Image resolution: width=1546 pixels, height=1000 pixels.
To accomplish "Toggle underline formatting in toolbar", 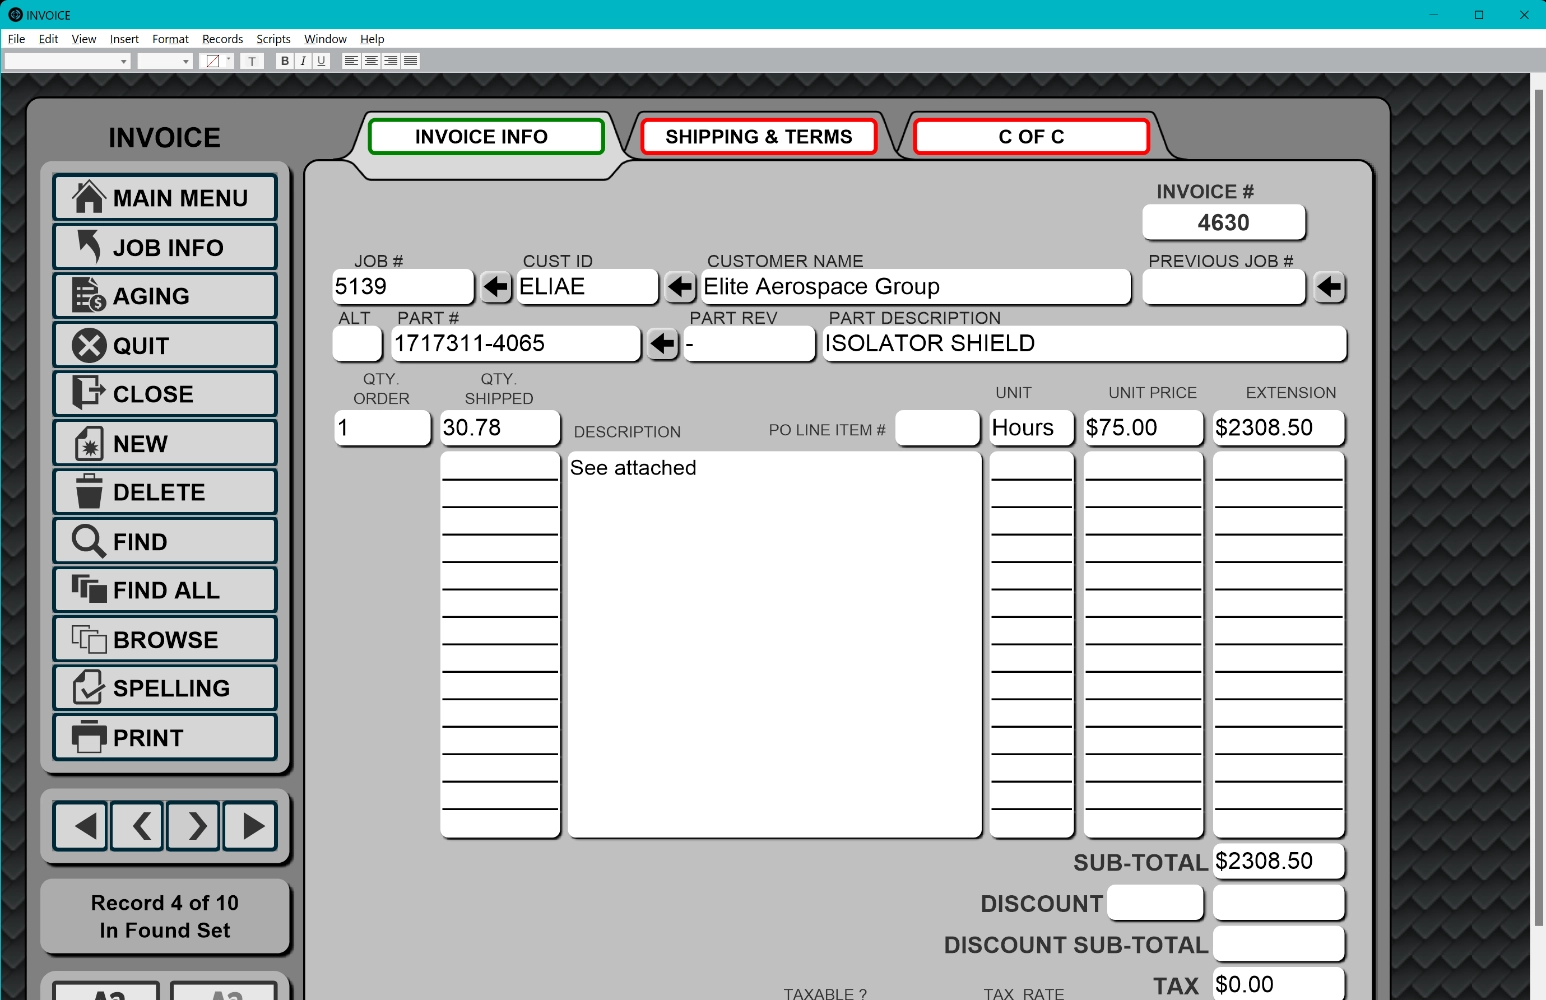I will tap(321, 61).
